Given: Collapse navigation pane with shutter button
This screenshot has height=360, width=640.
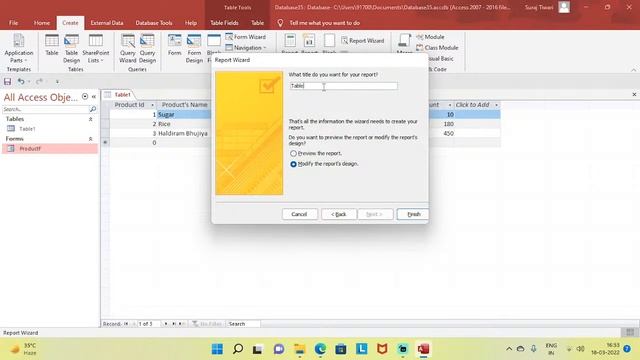Looking at the screenshot, I should pos(94,97).
